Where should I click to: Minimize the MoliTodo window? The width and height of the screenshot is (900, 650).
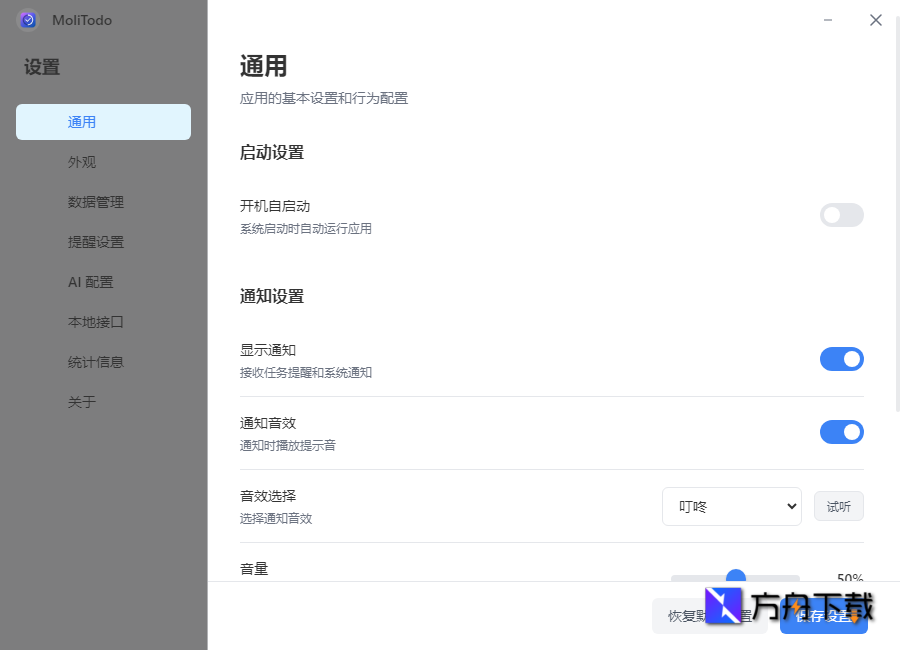[828, 19]
